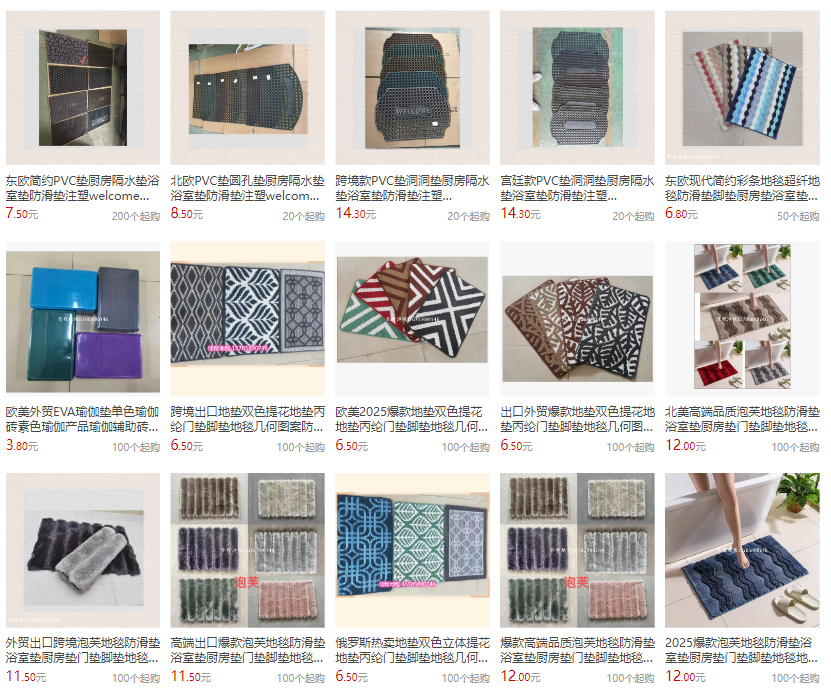Click the 3.80元 price of the yoga block
Screen dimensions: 831x692
[22, 446]
